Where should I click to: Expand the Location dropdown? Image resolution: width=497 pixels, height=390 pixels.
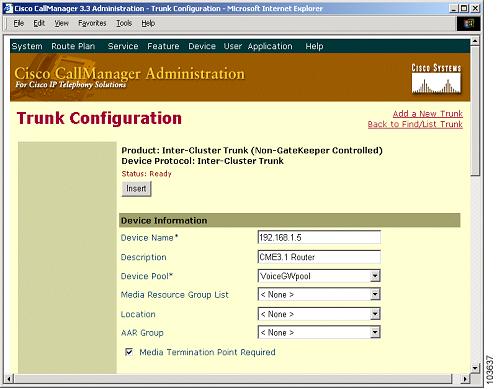pos(375,314)
